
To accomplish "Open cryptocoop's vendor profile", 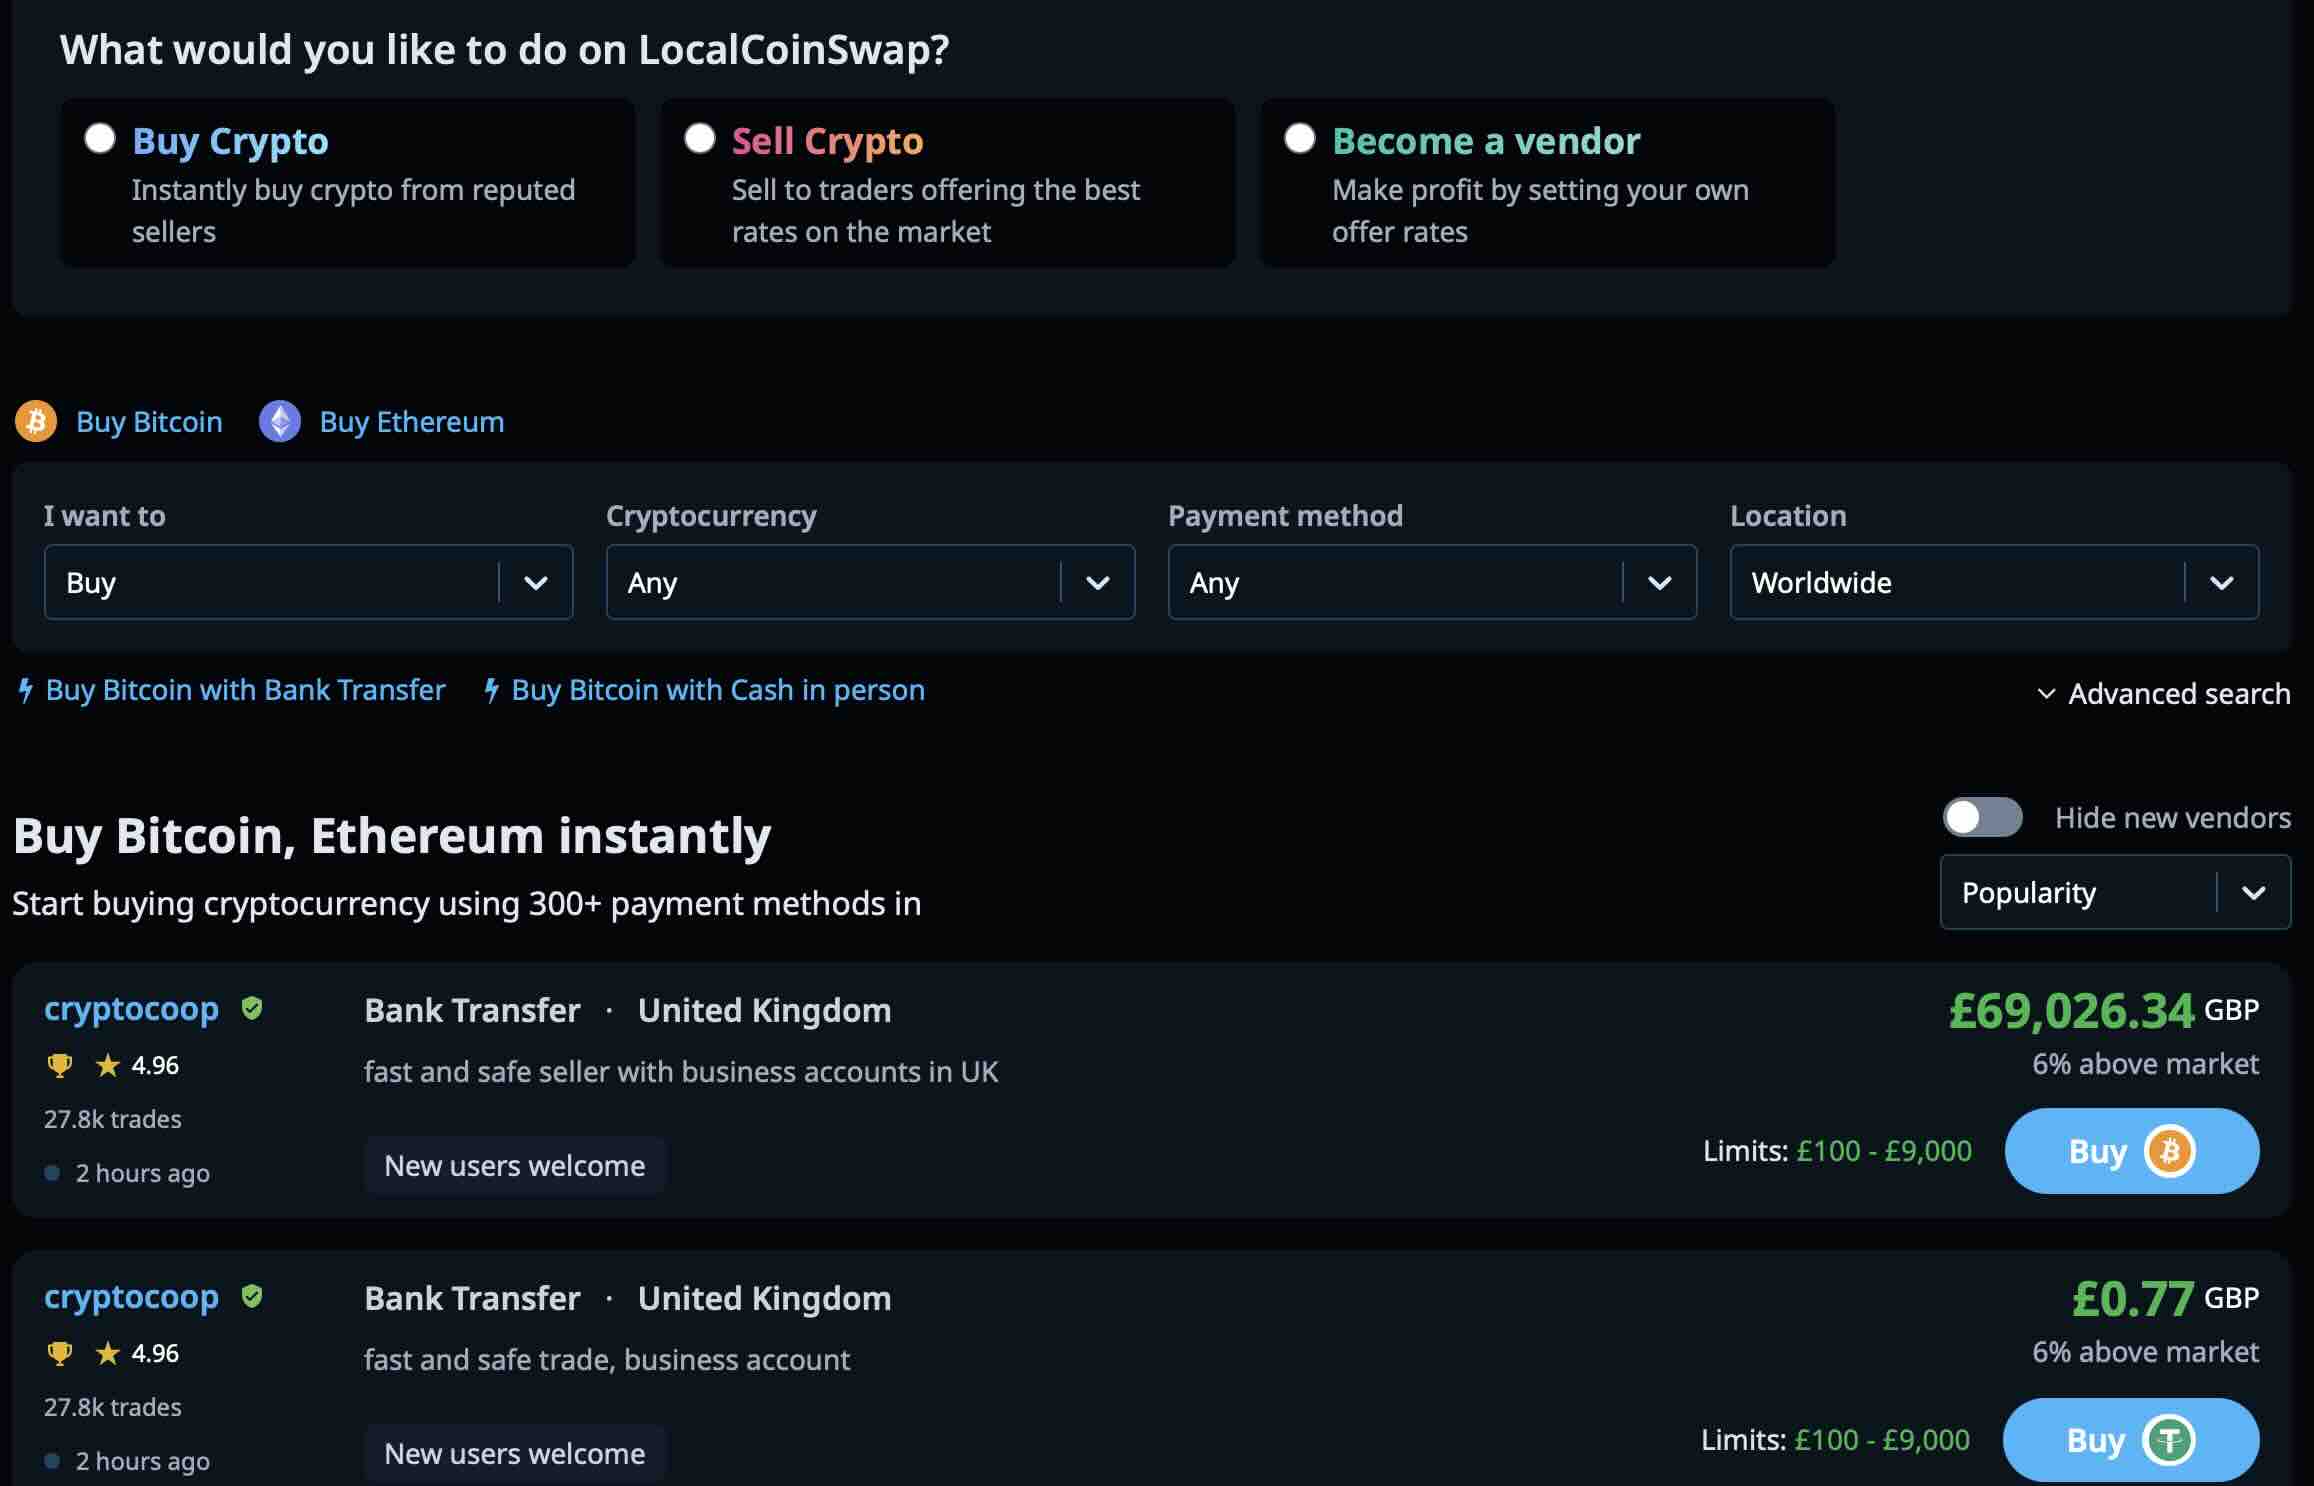I will point(131,1008).
